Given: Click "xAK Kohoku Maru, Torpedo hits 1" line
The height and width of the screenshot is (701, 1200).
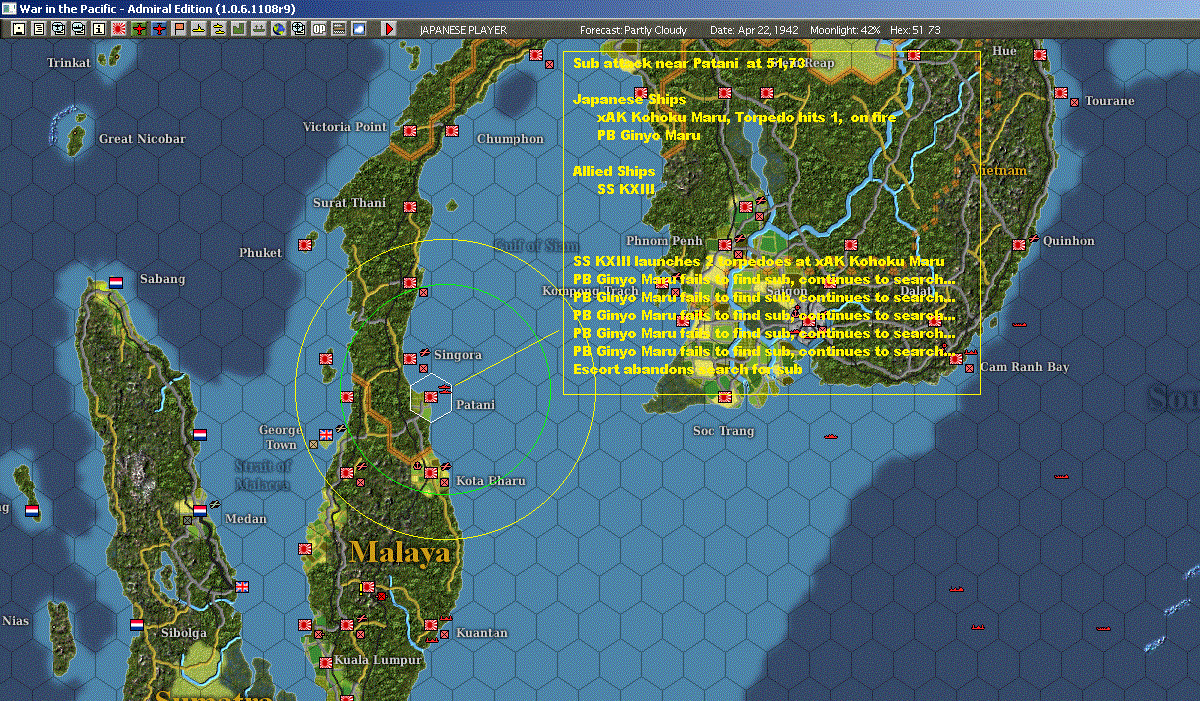Looking at the screenshot, I should click(x=720, y=117).
